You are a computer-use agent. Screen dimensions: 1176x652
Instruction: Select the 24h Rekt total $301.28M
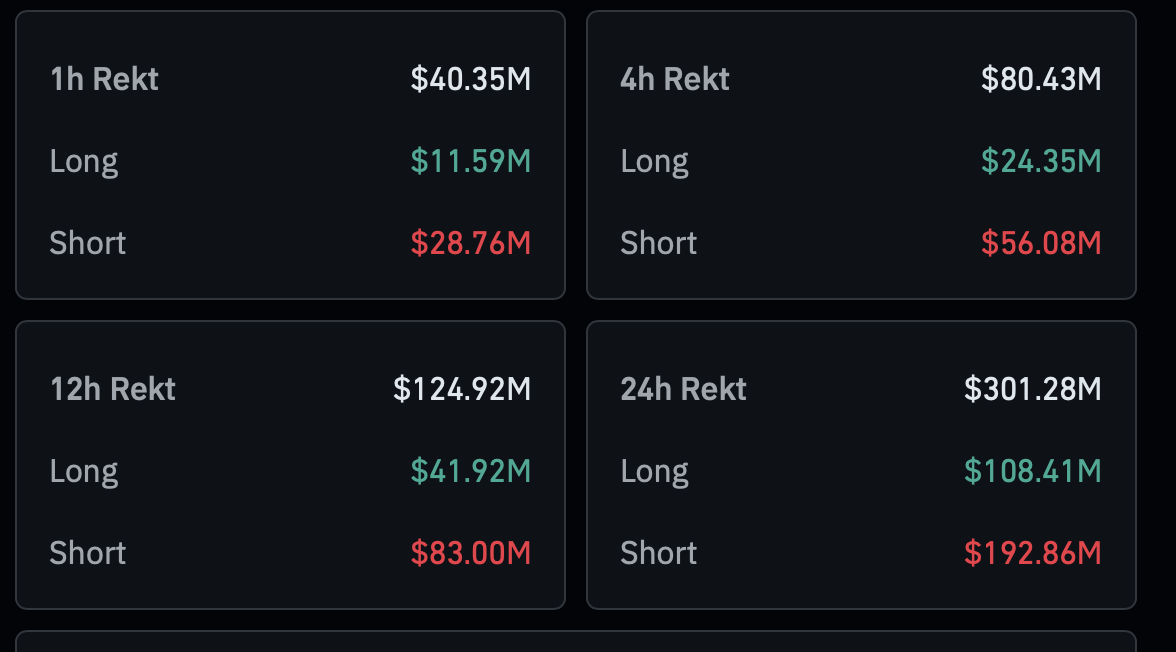click(1033, 389)
